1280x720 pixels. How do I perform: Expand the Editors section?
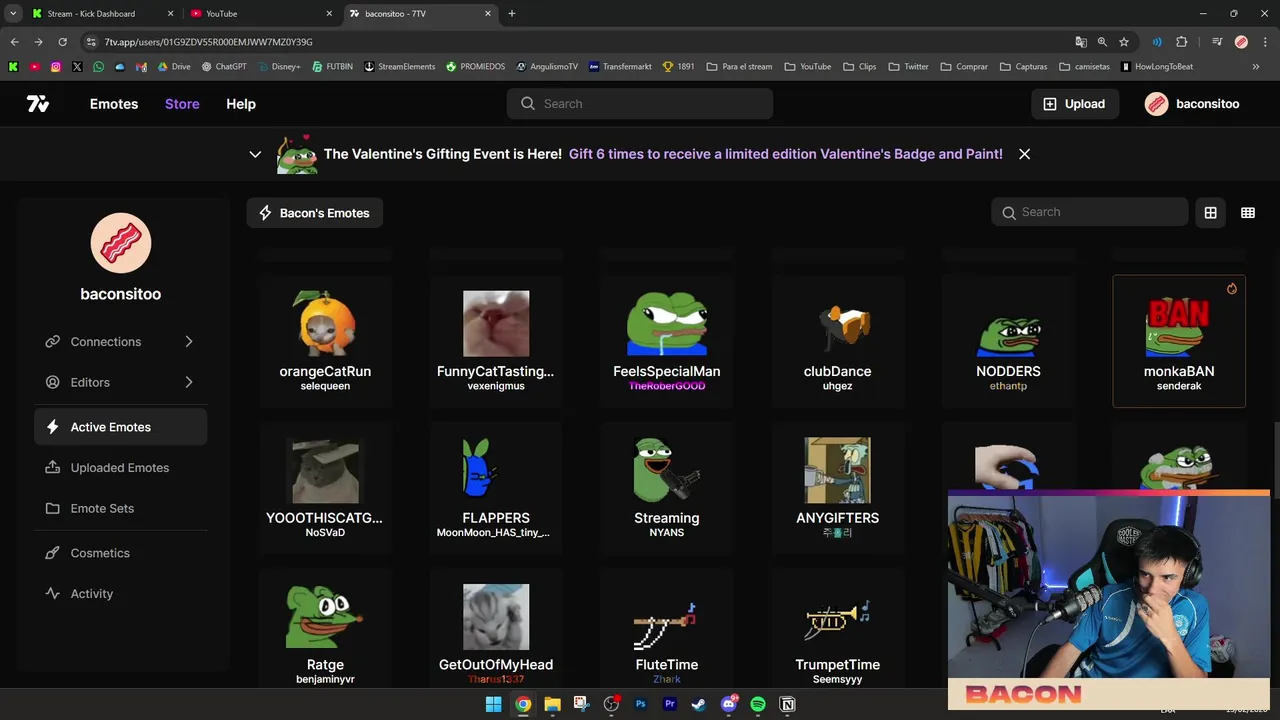coord(120,382)
